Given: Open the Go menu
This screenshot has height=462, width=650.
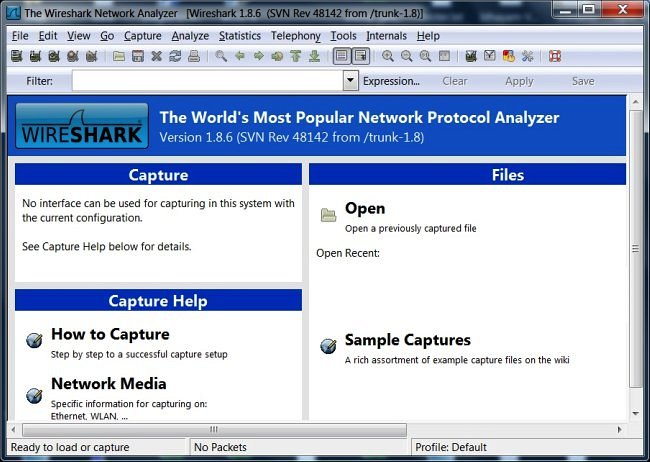Looking at the screenshot, I should coord(107,36).
